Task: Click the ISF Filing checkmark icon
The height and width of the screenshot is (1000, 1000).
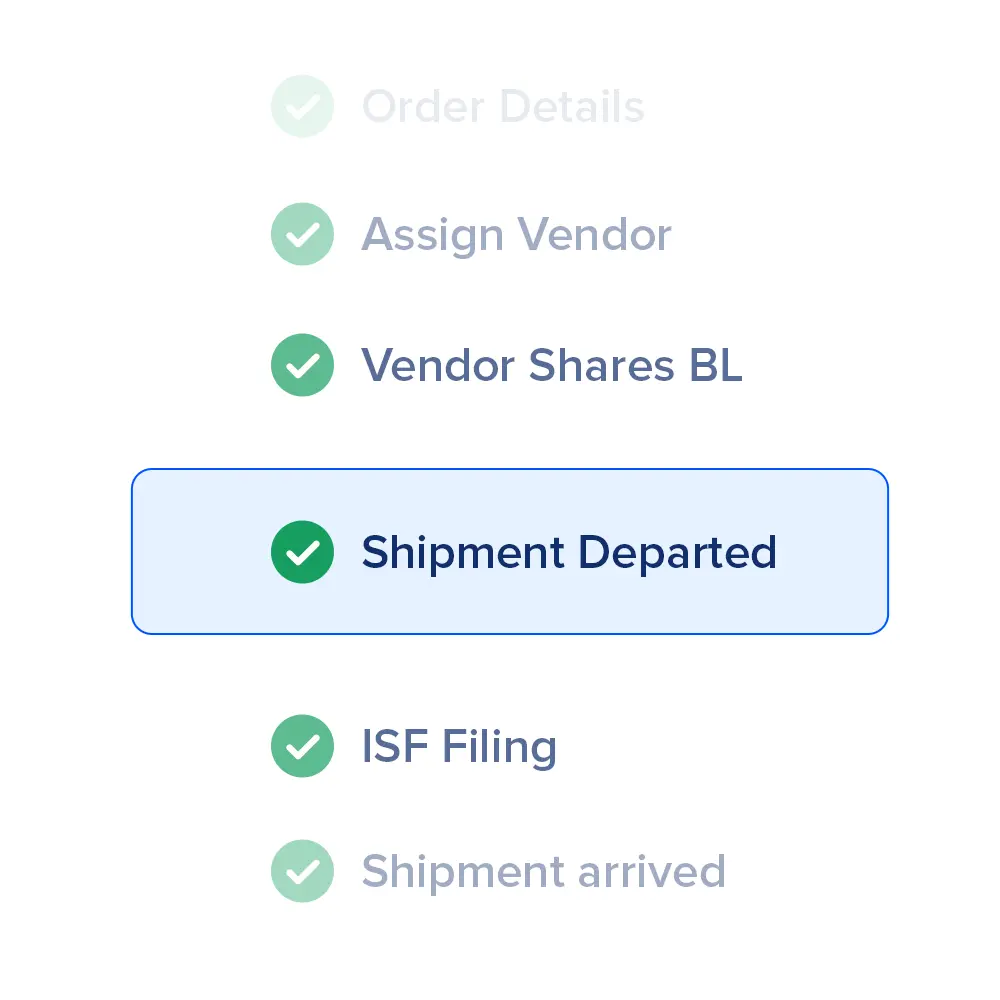Action: click(x=302, y=746)
